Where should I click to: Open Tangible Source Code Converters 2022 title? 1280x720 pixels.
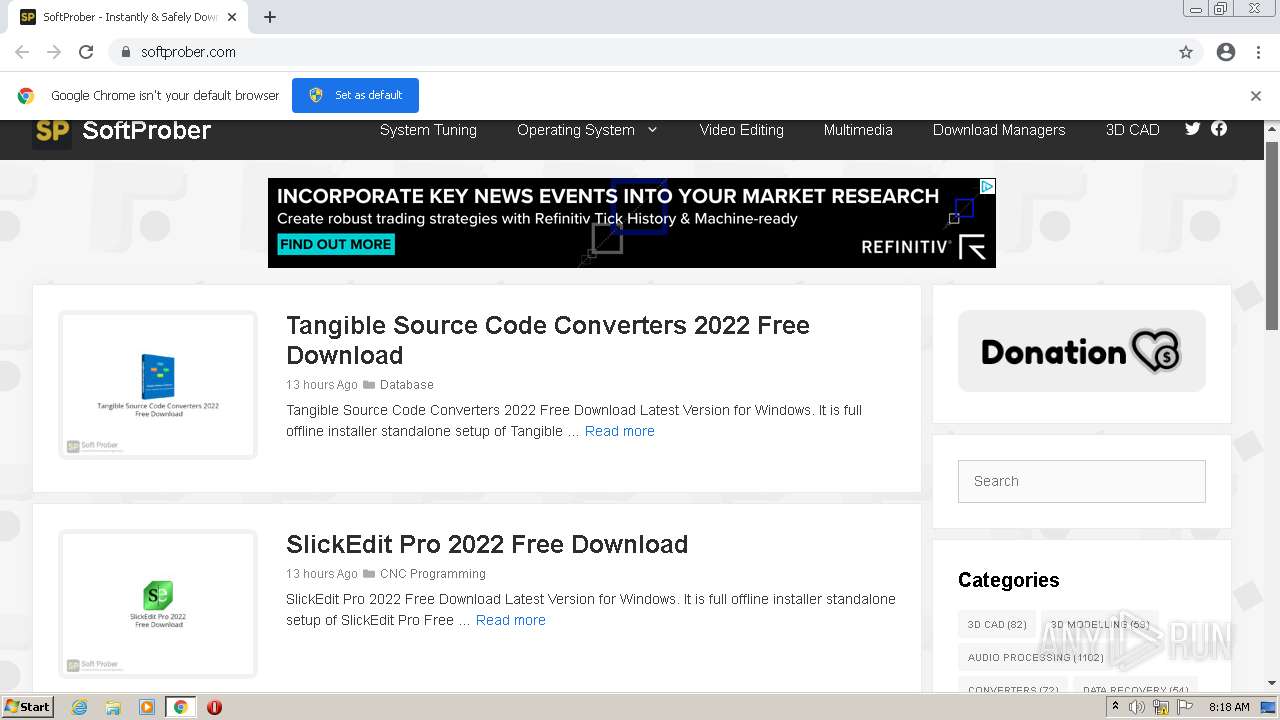pyautogui.click(x=548, y=340)
